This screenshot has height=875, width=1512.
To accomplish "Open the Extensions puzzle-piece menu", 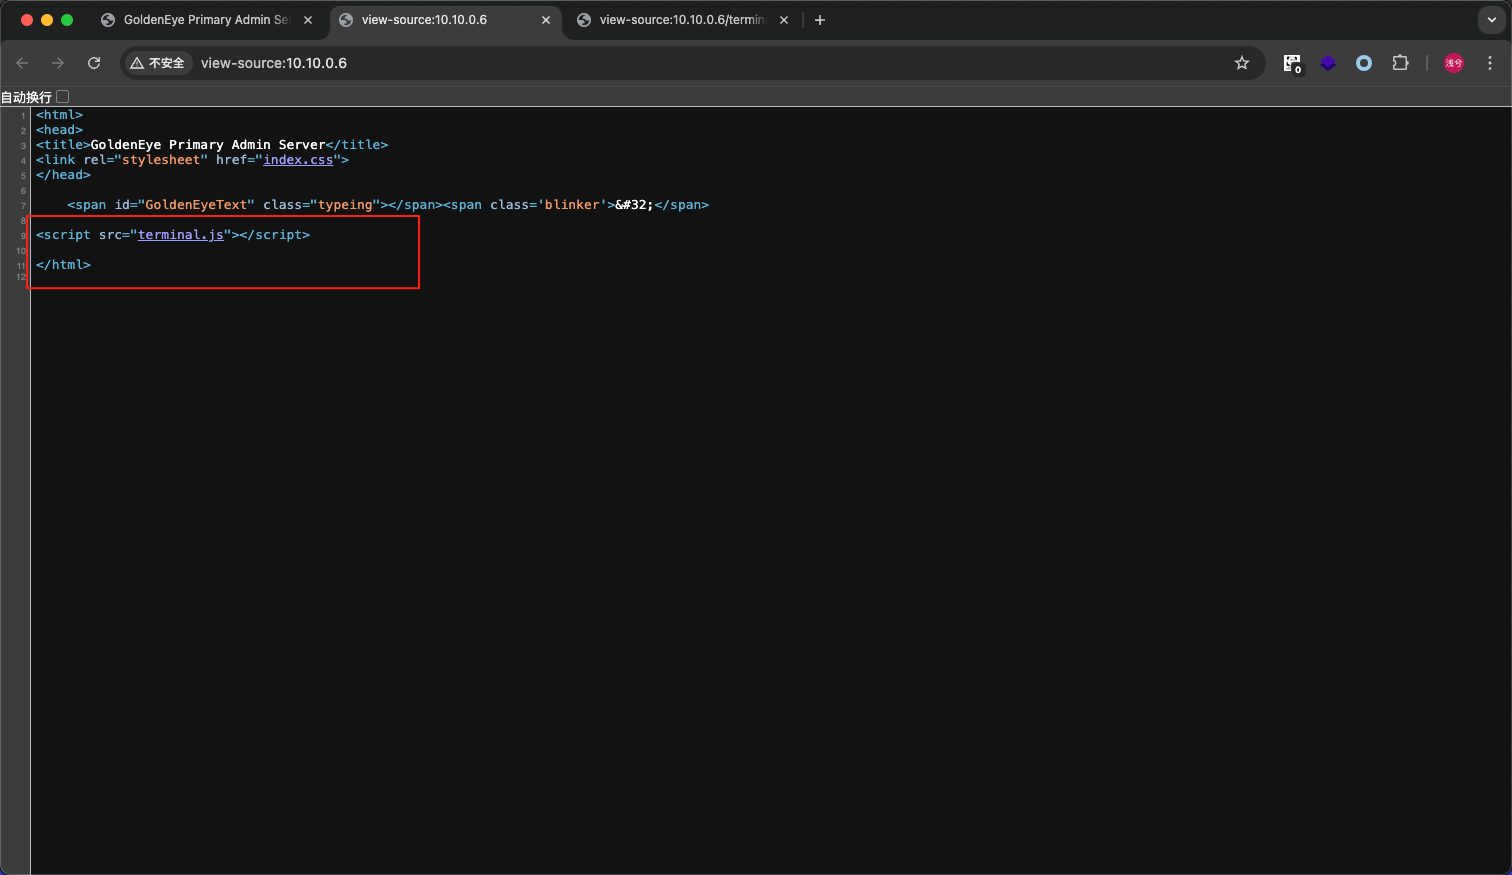I will 1400,63.
